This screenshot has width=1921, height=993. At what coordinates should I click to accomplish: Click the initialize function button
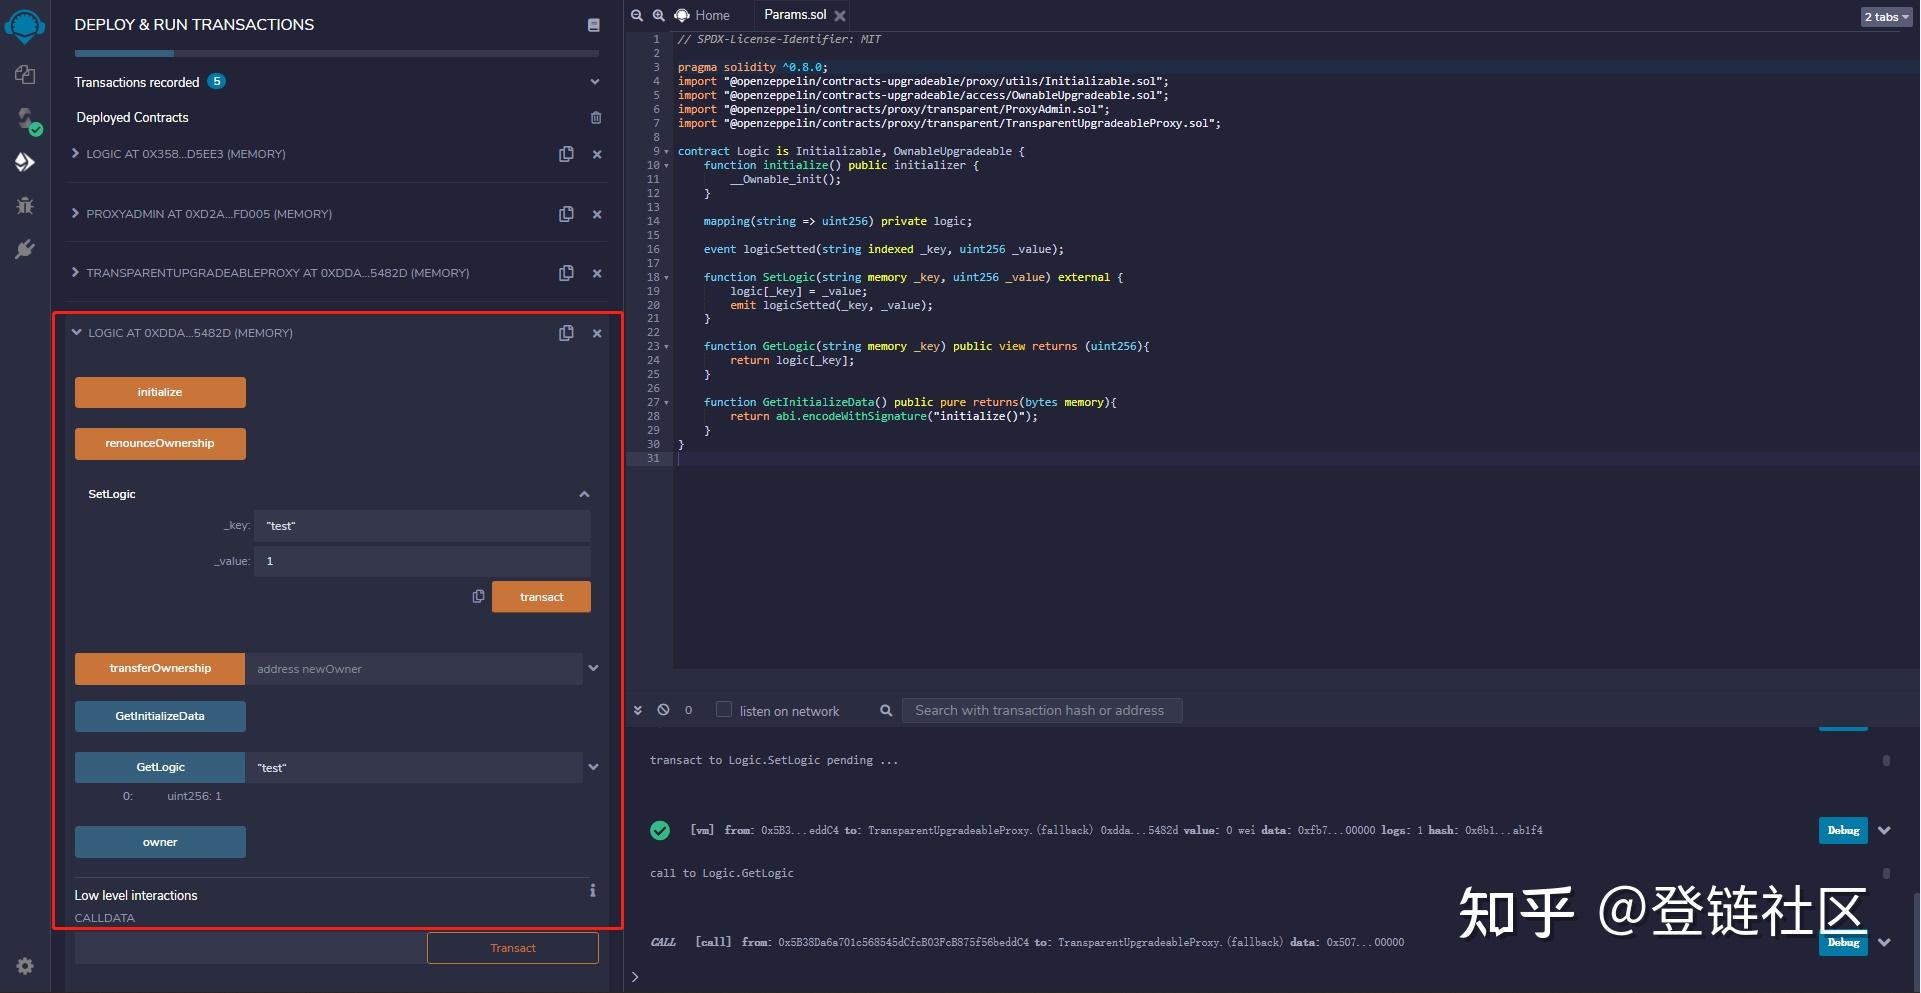click(160, 392)
